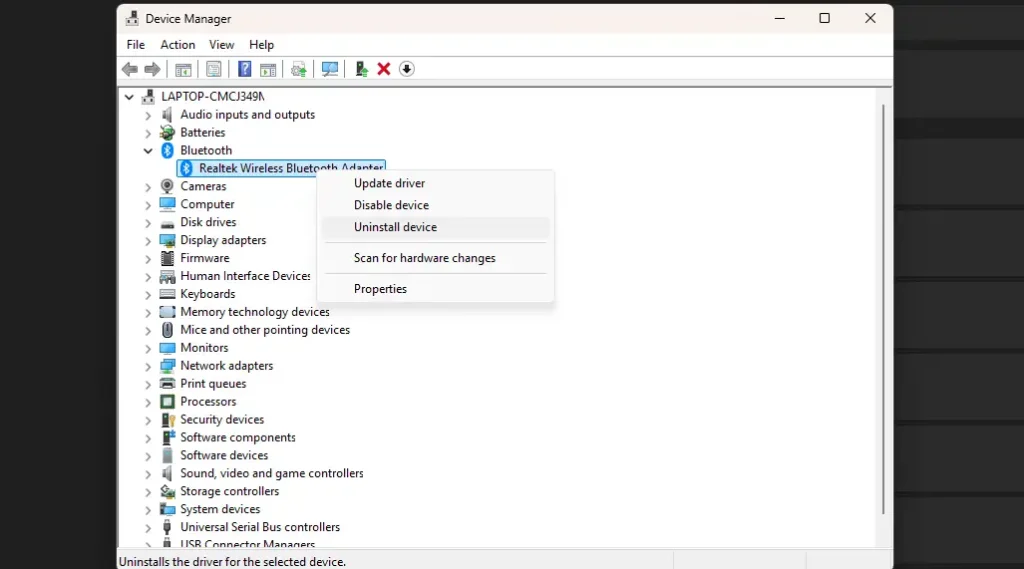Click the blue Help question mark icon
The height and width of the screenshot is (569, 1024).
(x=244, y=69)
